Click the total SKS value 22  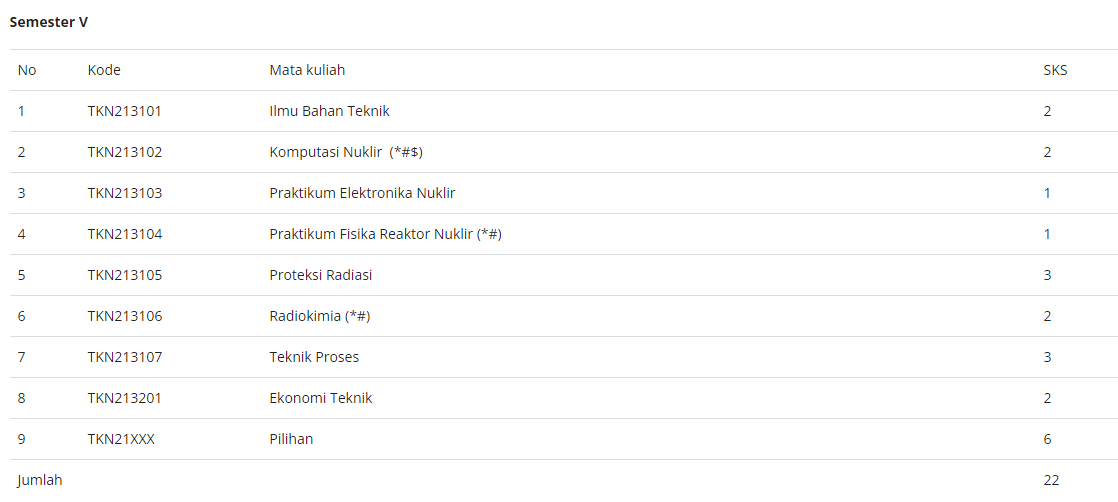(1051, 480)
